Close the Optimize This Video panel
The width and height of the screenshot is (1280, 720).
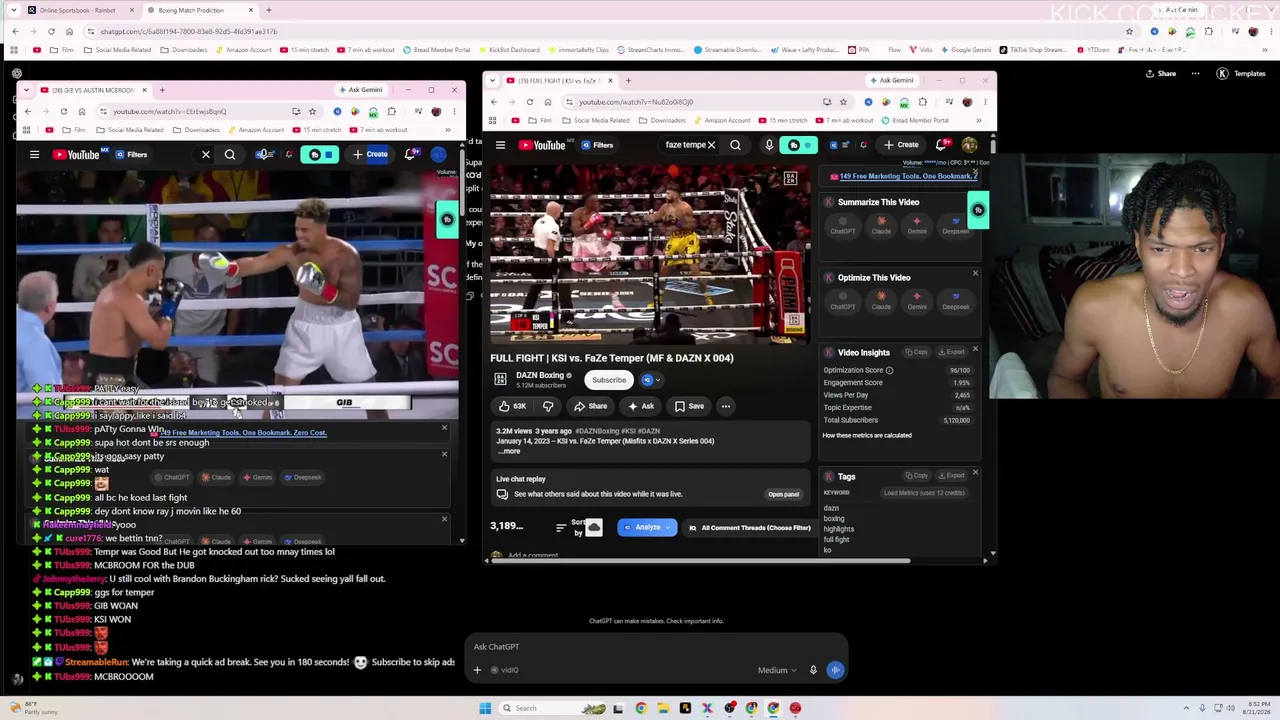(975, 273)
